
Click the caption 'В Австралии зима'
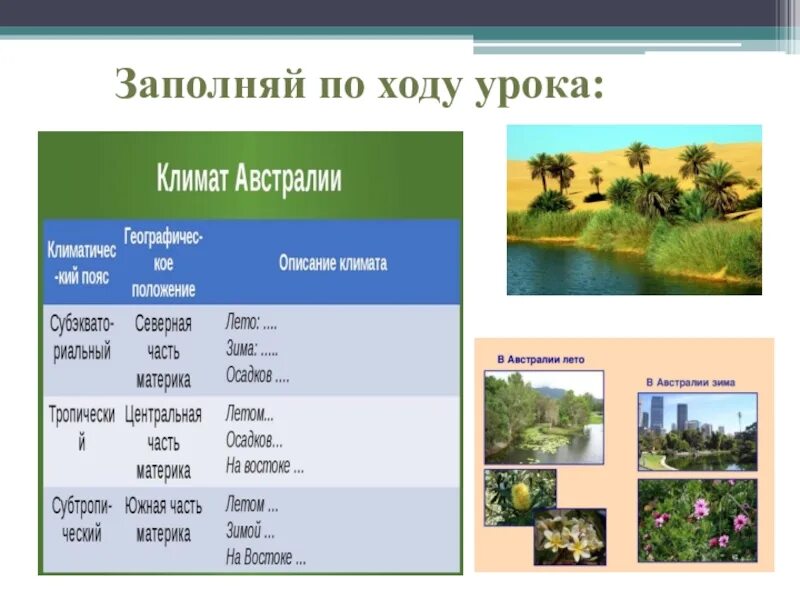tap(690, 383)
